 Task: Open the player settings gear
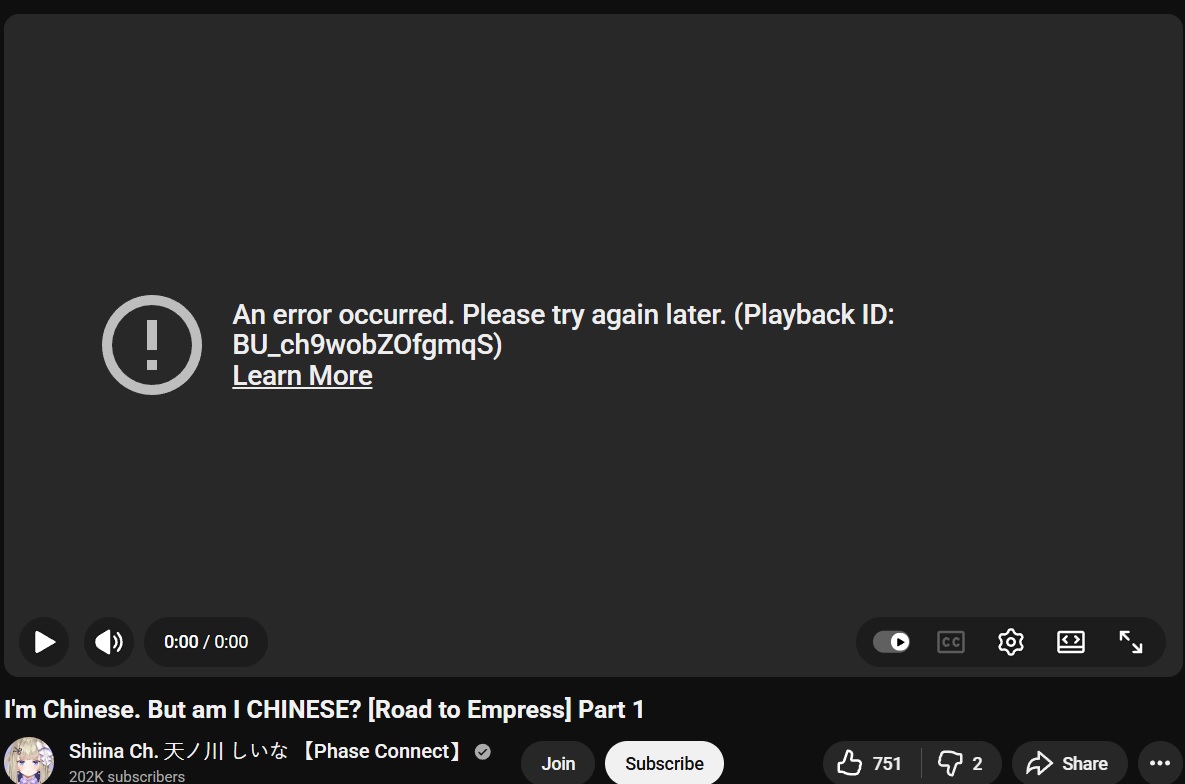(x=1010, y=642)
